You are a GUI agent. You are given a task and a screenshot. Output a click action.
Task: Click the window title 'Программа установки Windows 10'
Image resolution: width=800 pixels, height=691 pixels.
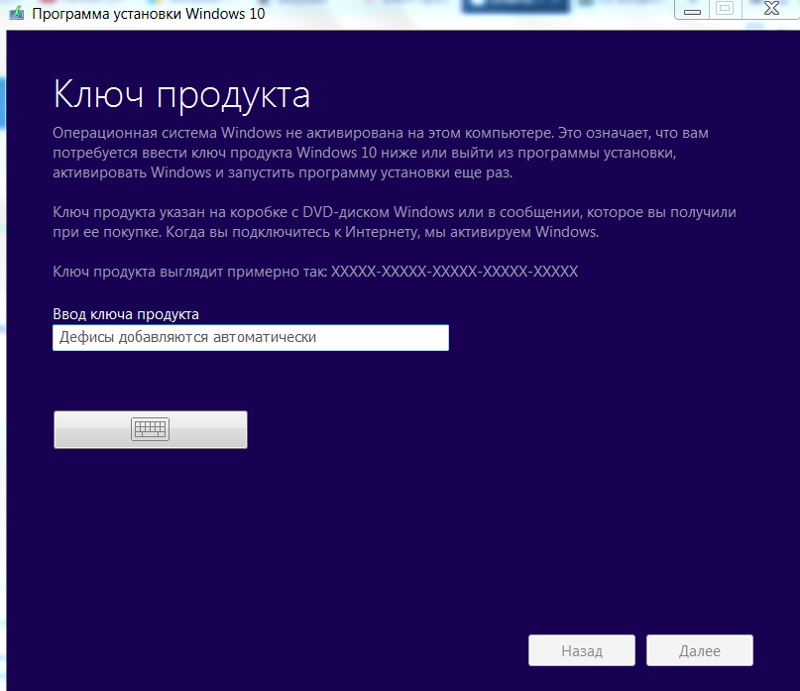pyautogui.click(x=148, y=14)
